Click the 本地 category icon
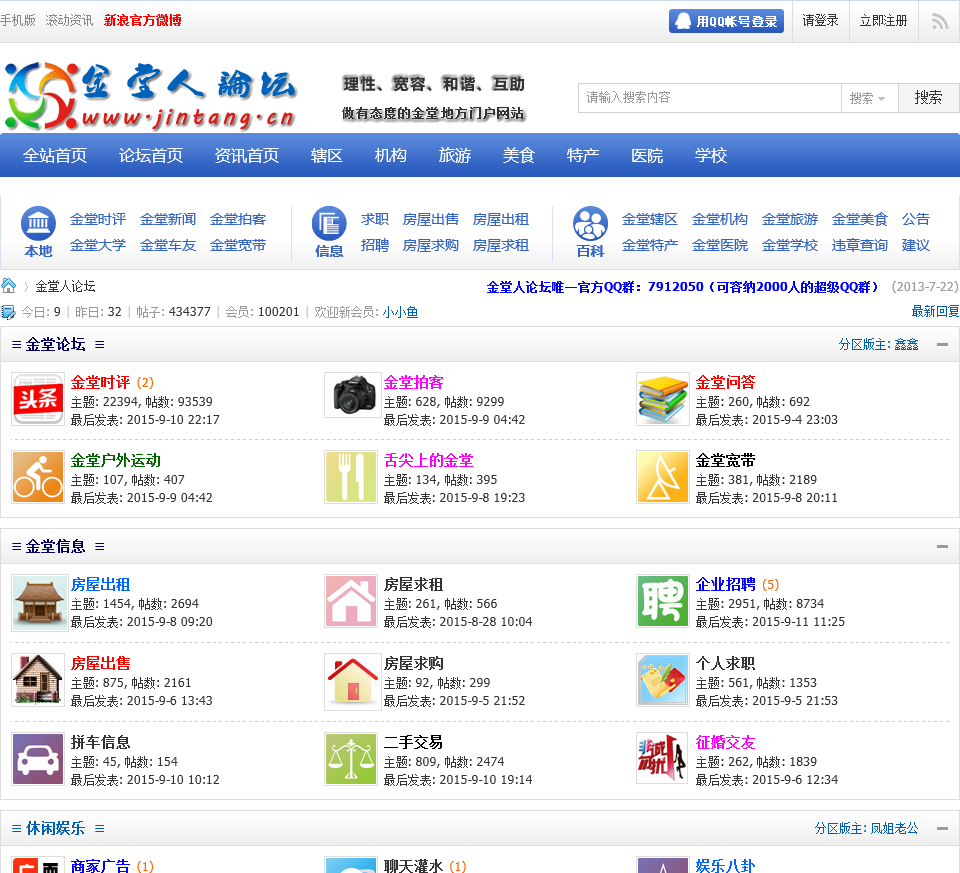This screenshot has width=960, height=873. point(39,223)
